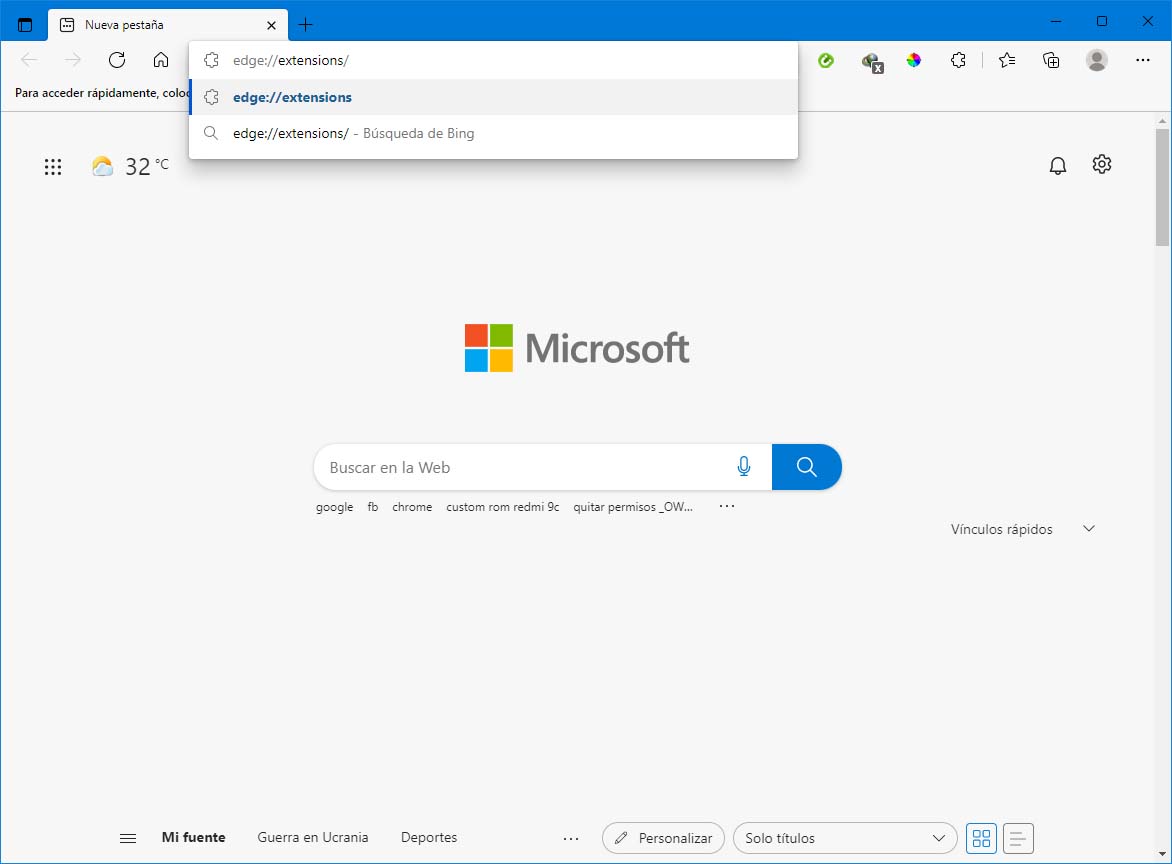Select custom rom redmi 9c search
Screen dimensions: 1172x864
point(502,507)
